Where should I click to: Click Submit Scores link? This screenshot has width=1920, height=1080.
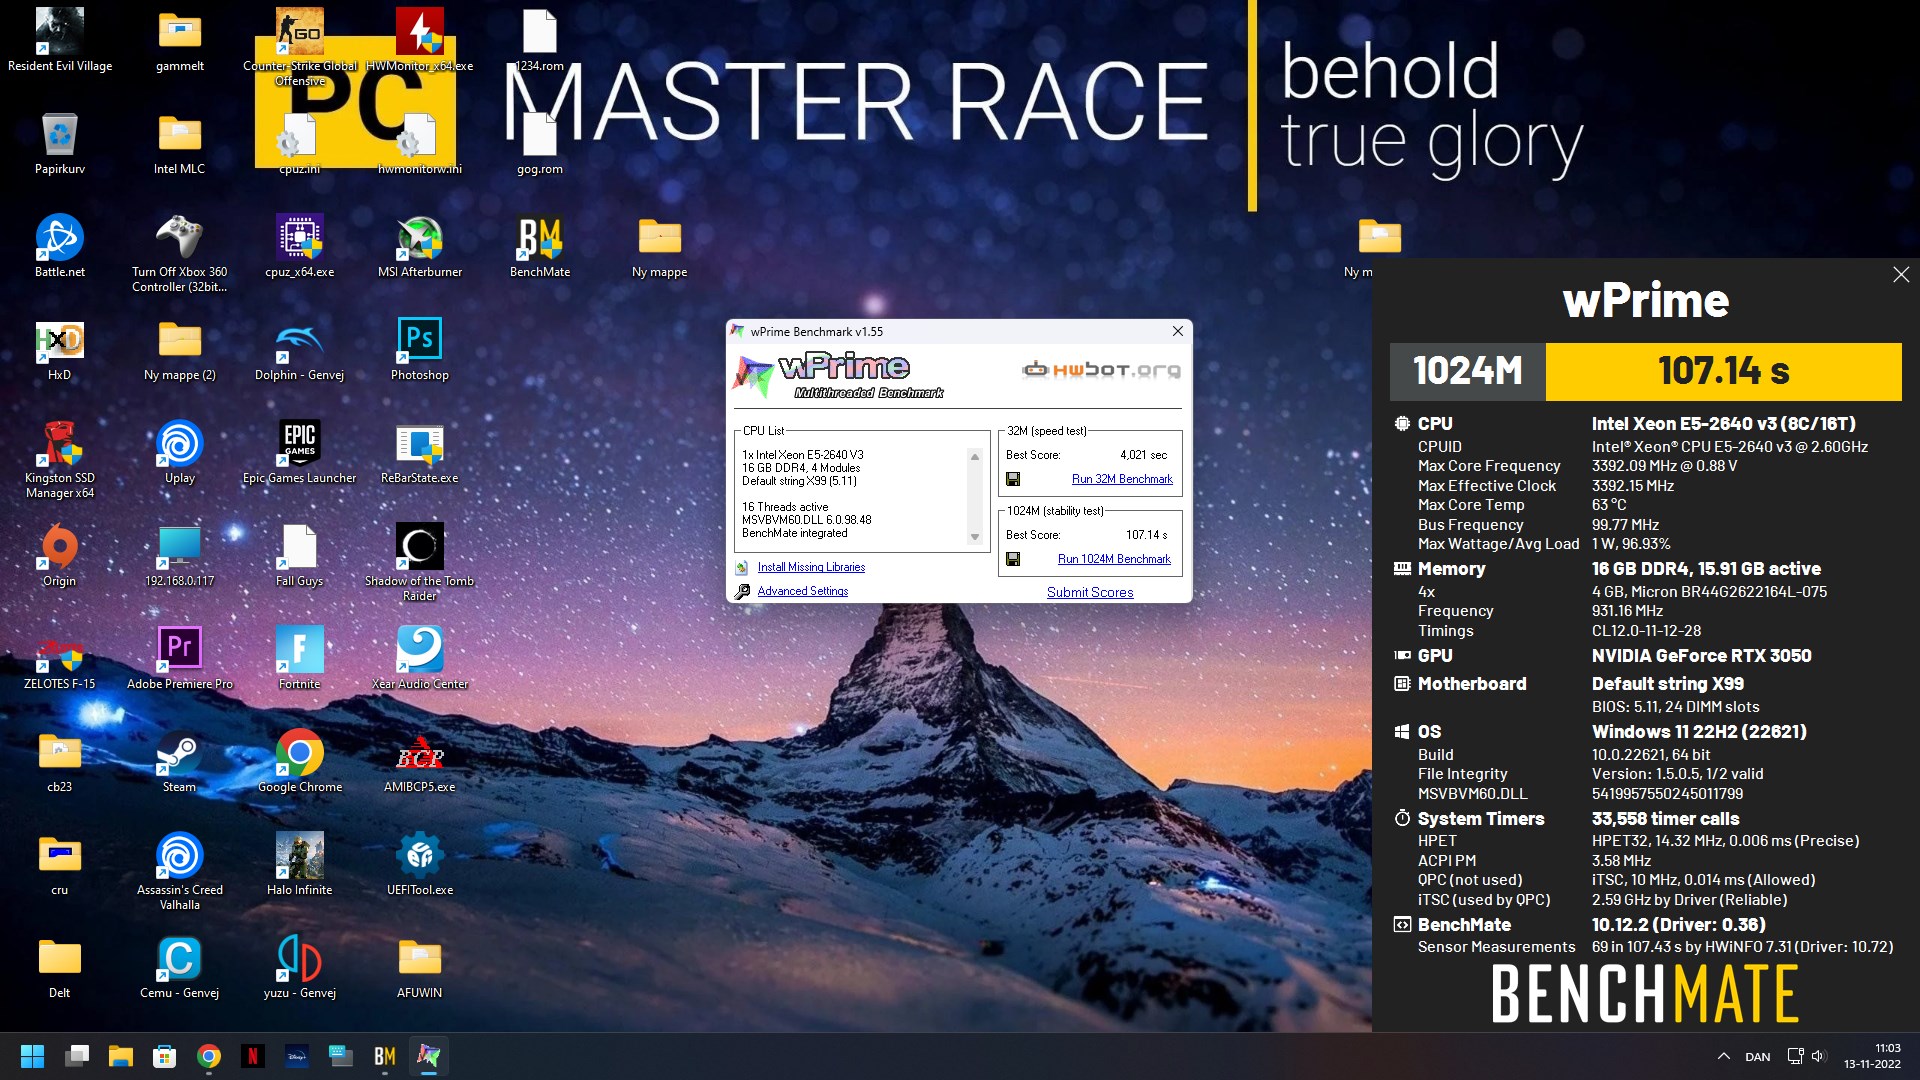coord(1090,592)
